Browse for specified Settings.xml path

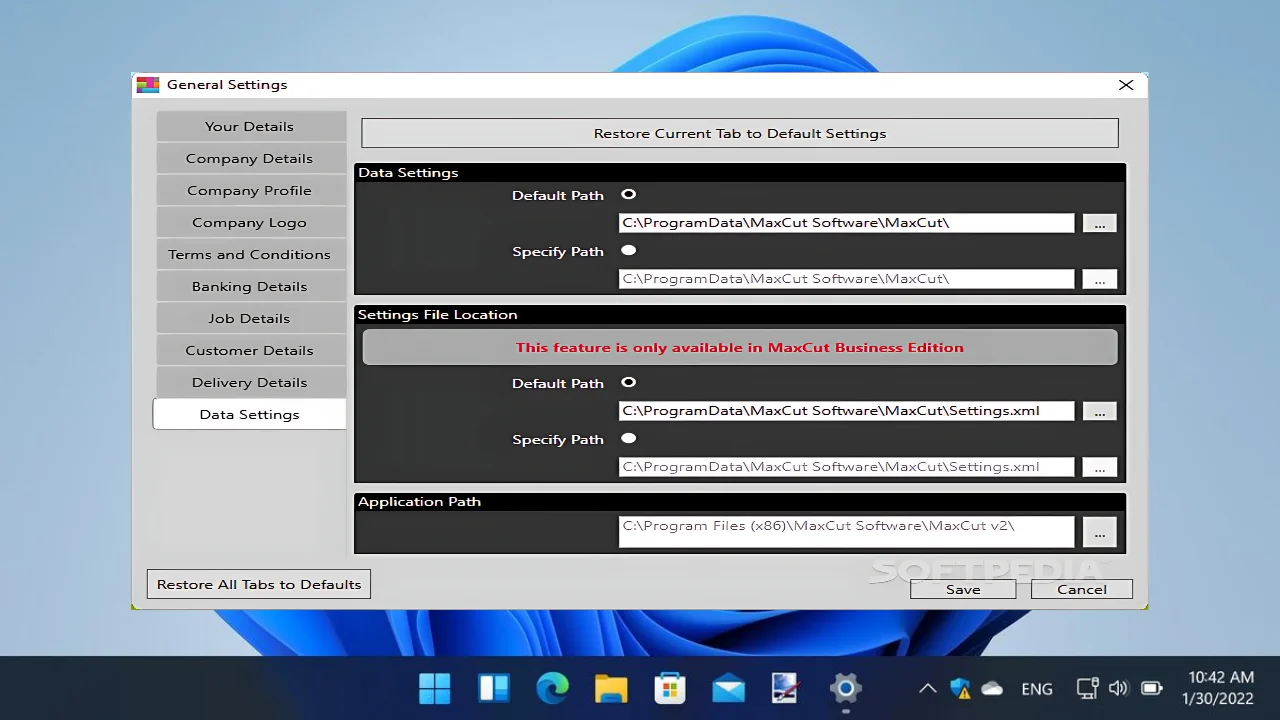pos(1099,467)
